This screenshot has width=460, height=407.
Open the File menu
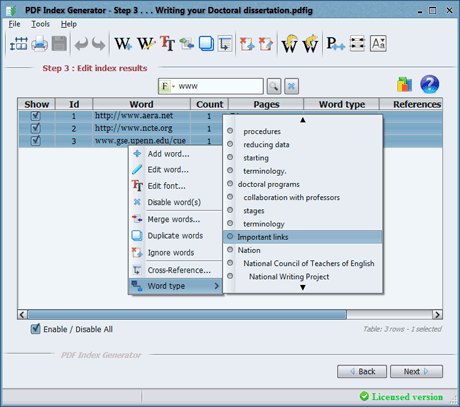pyautogui.click(x=14, y=24)
